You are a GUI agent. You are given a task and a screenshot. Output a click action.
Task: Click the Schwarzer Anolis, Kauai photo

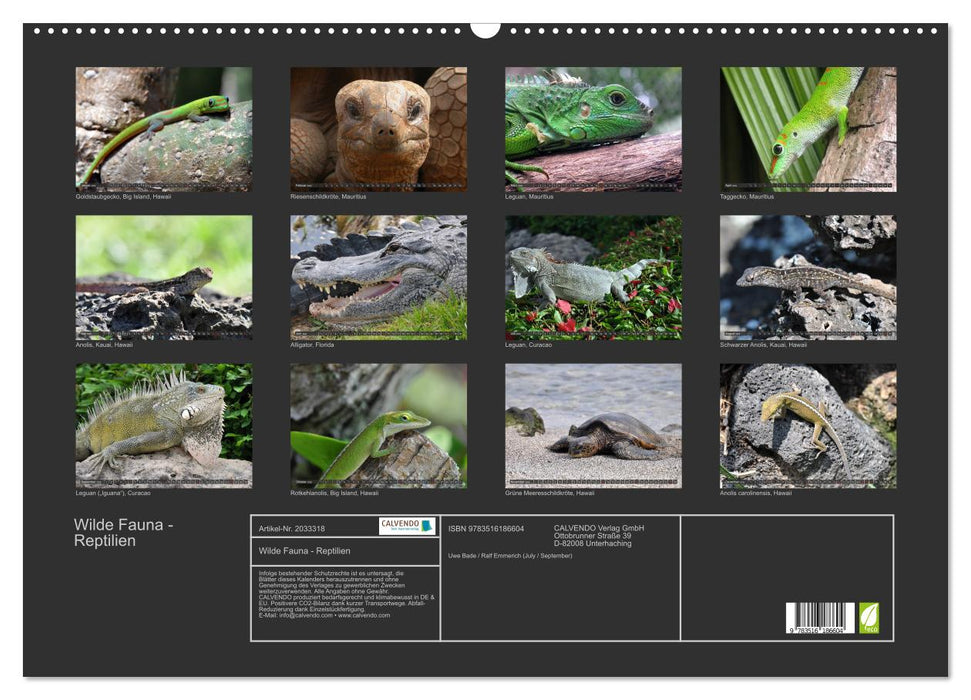pos(808,277)
